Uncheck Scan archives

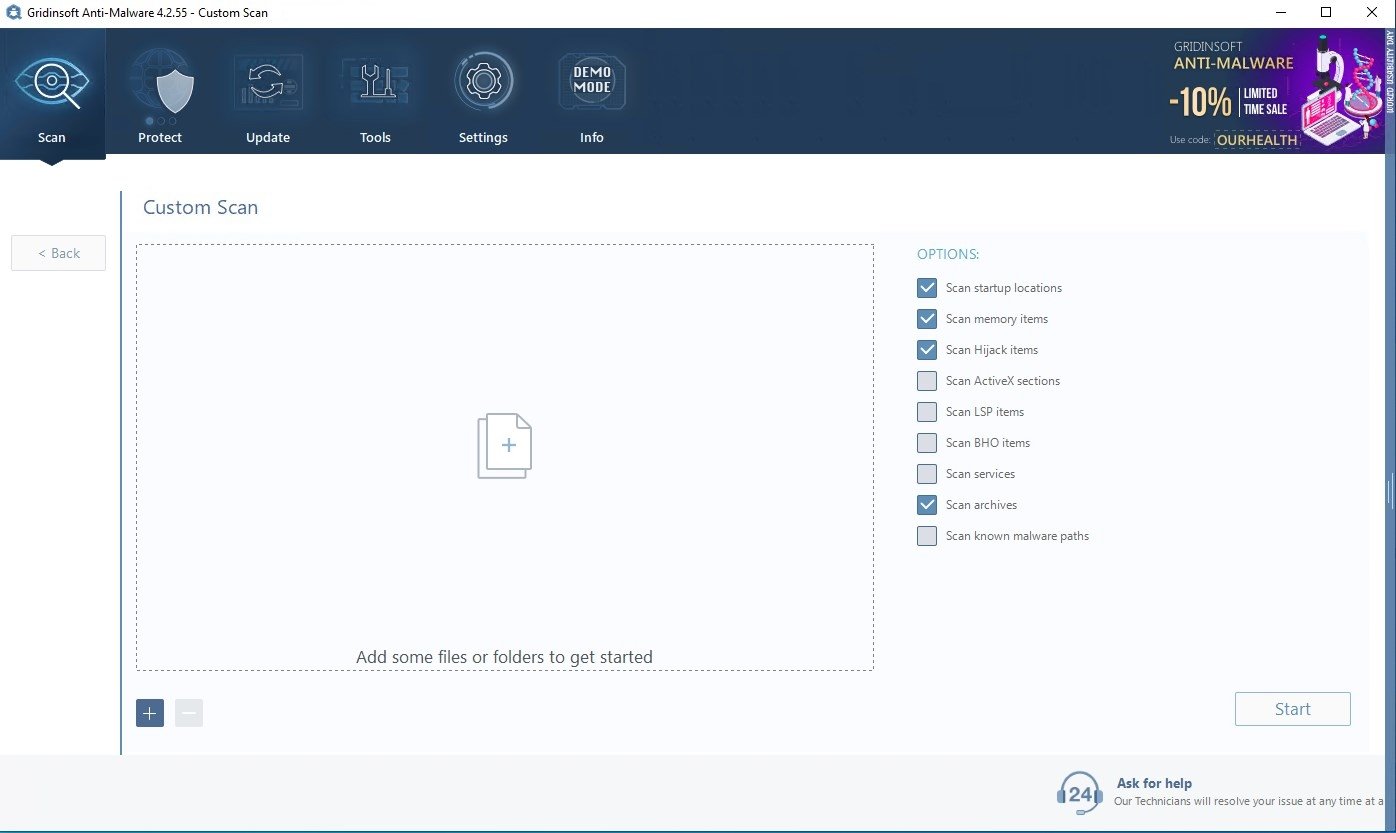927,505
